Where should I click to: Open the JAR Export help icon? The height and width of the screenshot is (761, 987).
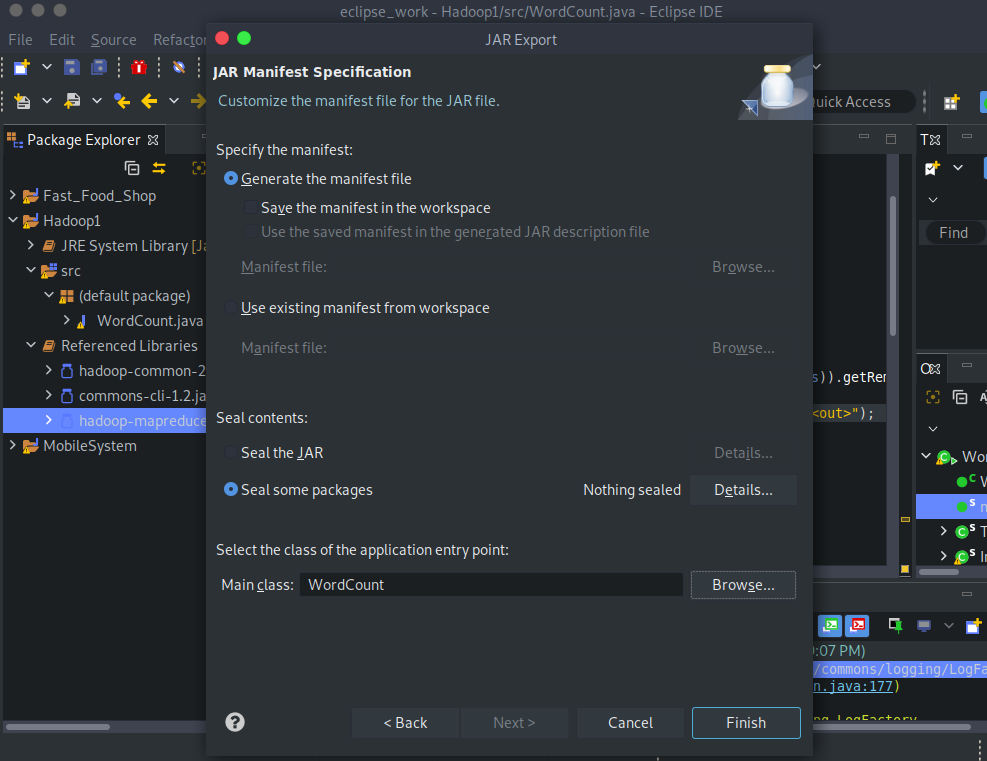click(235, 722)
